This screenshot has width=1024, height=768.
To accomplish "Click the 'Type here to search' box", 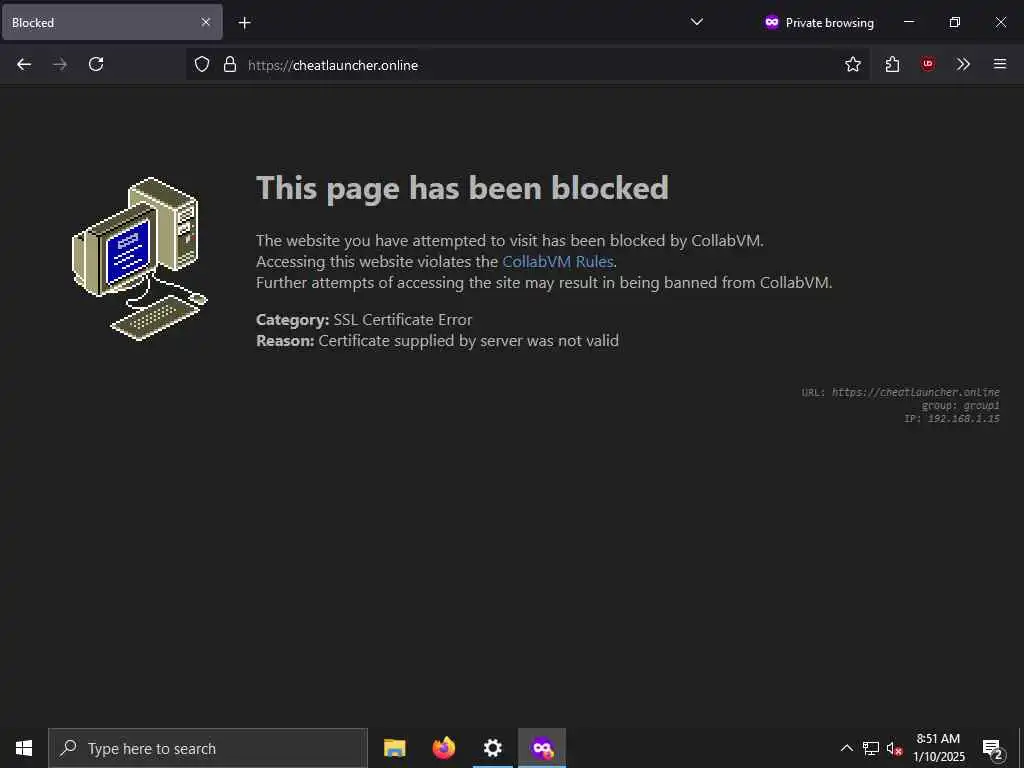I will click(208, 748).
